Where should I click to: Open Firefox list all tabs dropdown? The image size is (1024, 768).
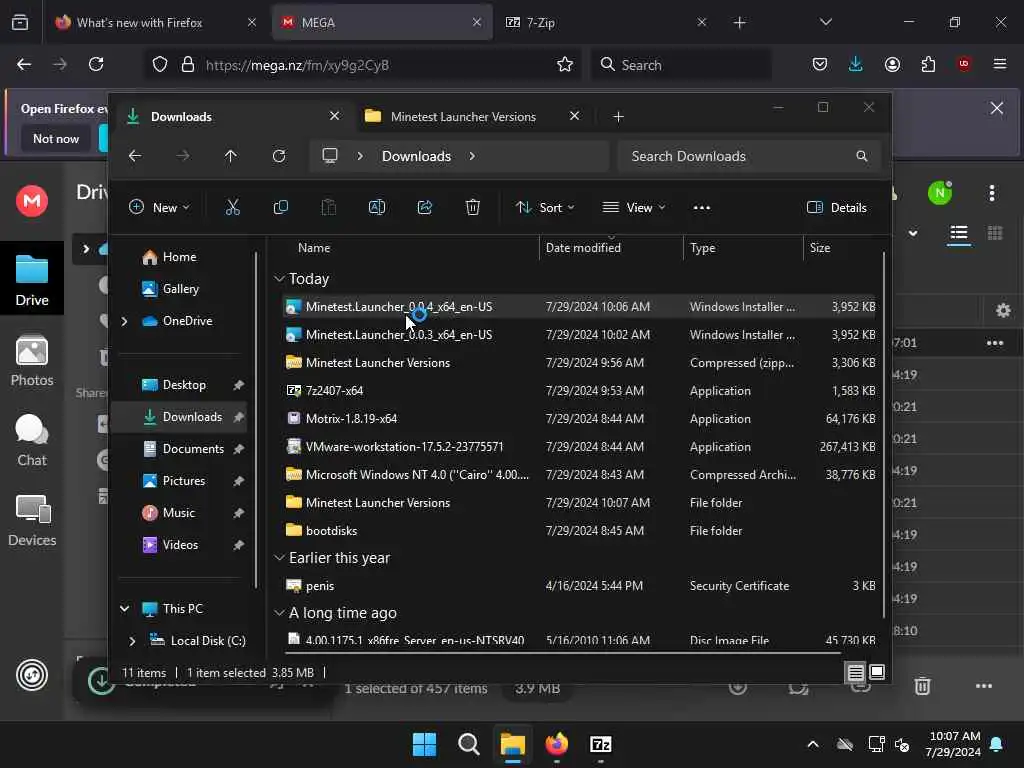pyautogui.click(x=825, y=22)
